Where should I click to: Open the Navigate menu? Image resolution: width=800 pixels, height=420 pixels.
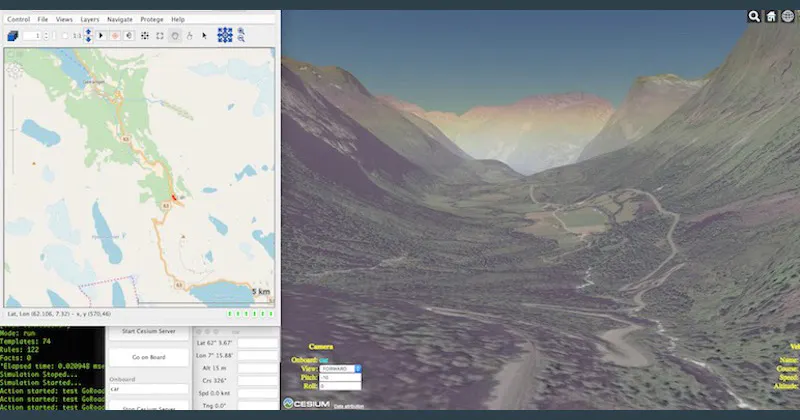coord(120,19)
